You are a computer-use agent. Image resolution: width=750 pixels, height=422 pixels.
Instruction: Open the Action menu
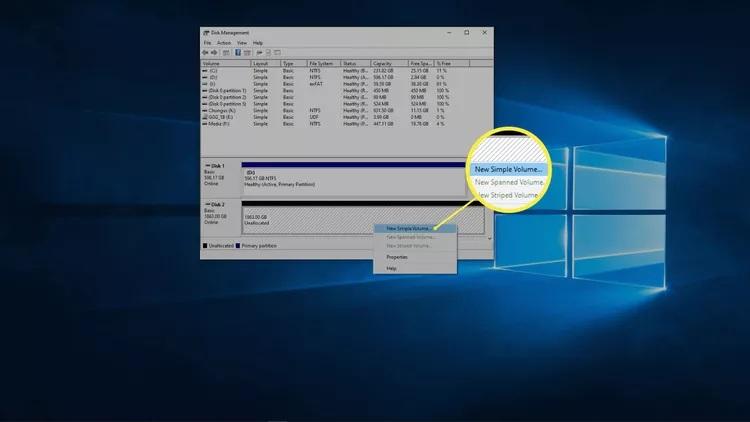223,43
